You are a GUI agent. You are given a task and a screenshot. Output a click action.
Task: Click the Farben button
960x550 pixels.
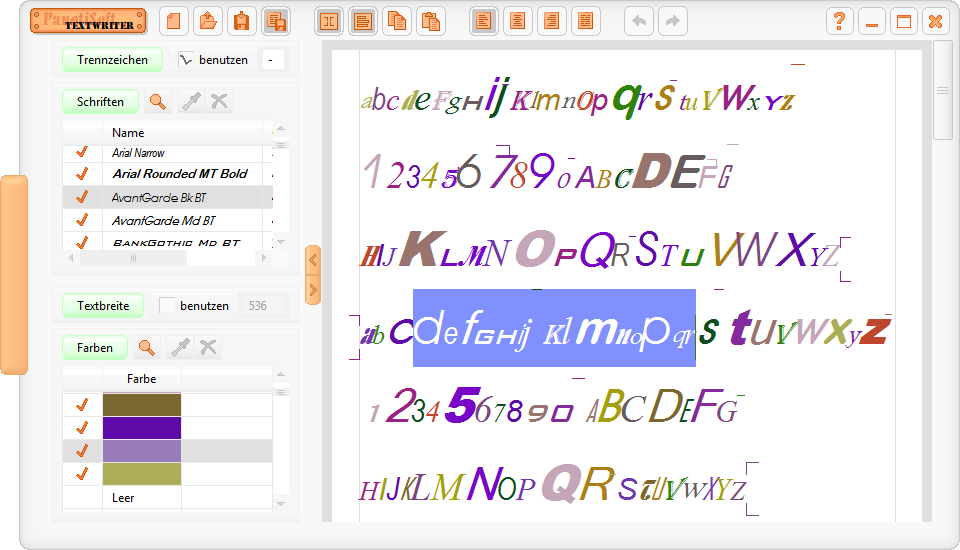point(96,348)
